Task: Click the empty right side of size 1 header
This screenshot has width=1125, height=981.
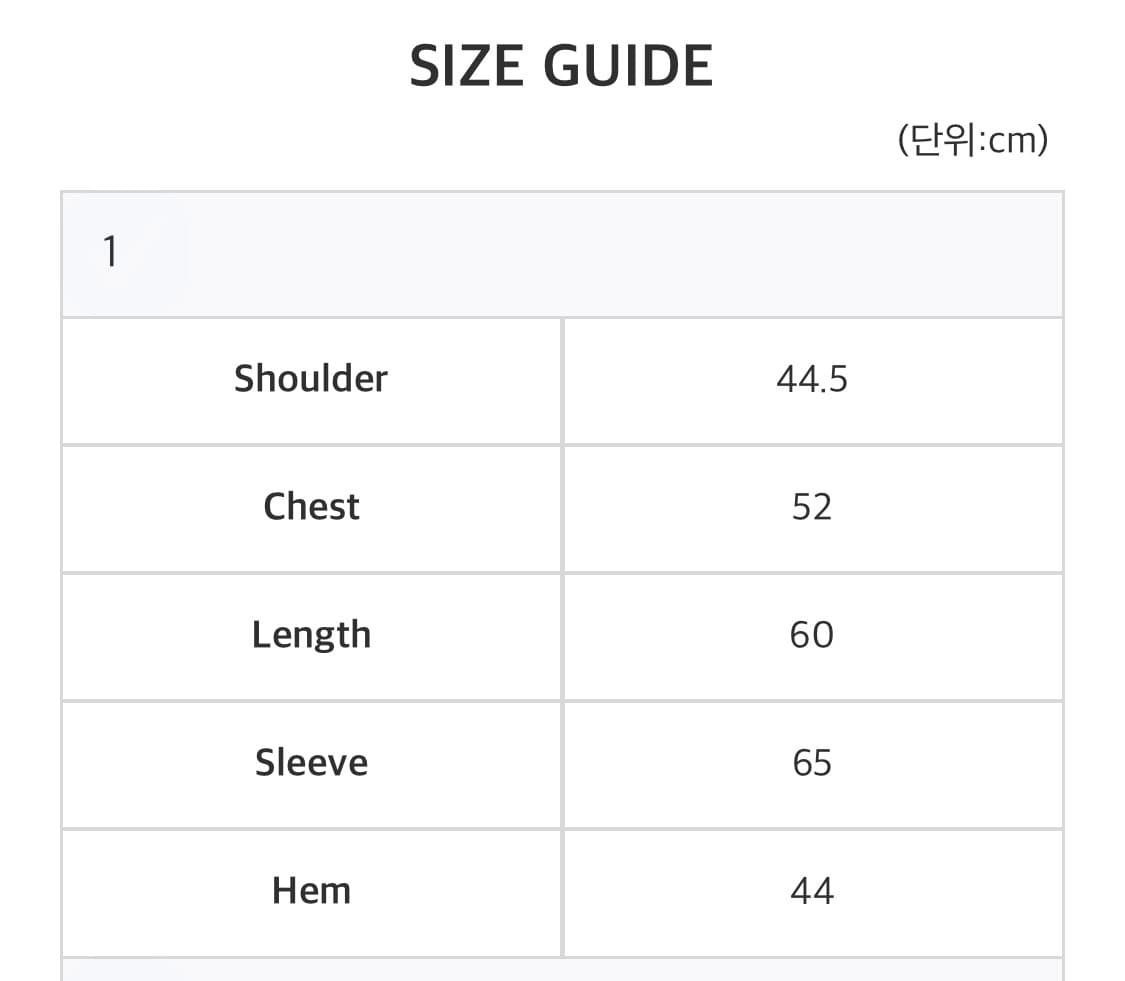Action: point(700,254)
